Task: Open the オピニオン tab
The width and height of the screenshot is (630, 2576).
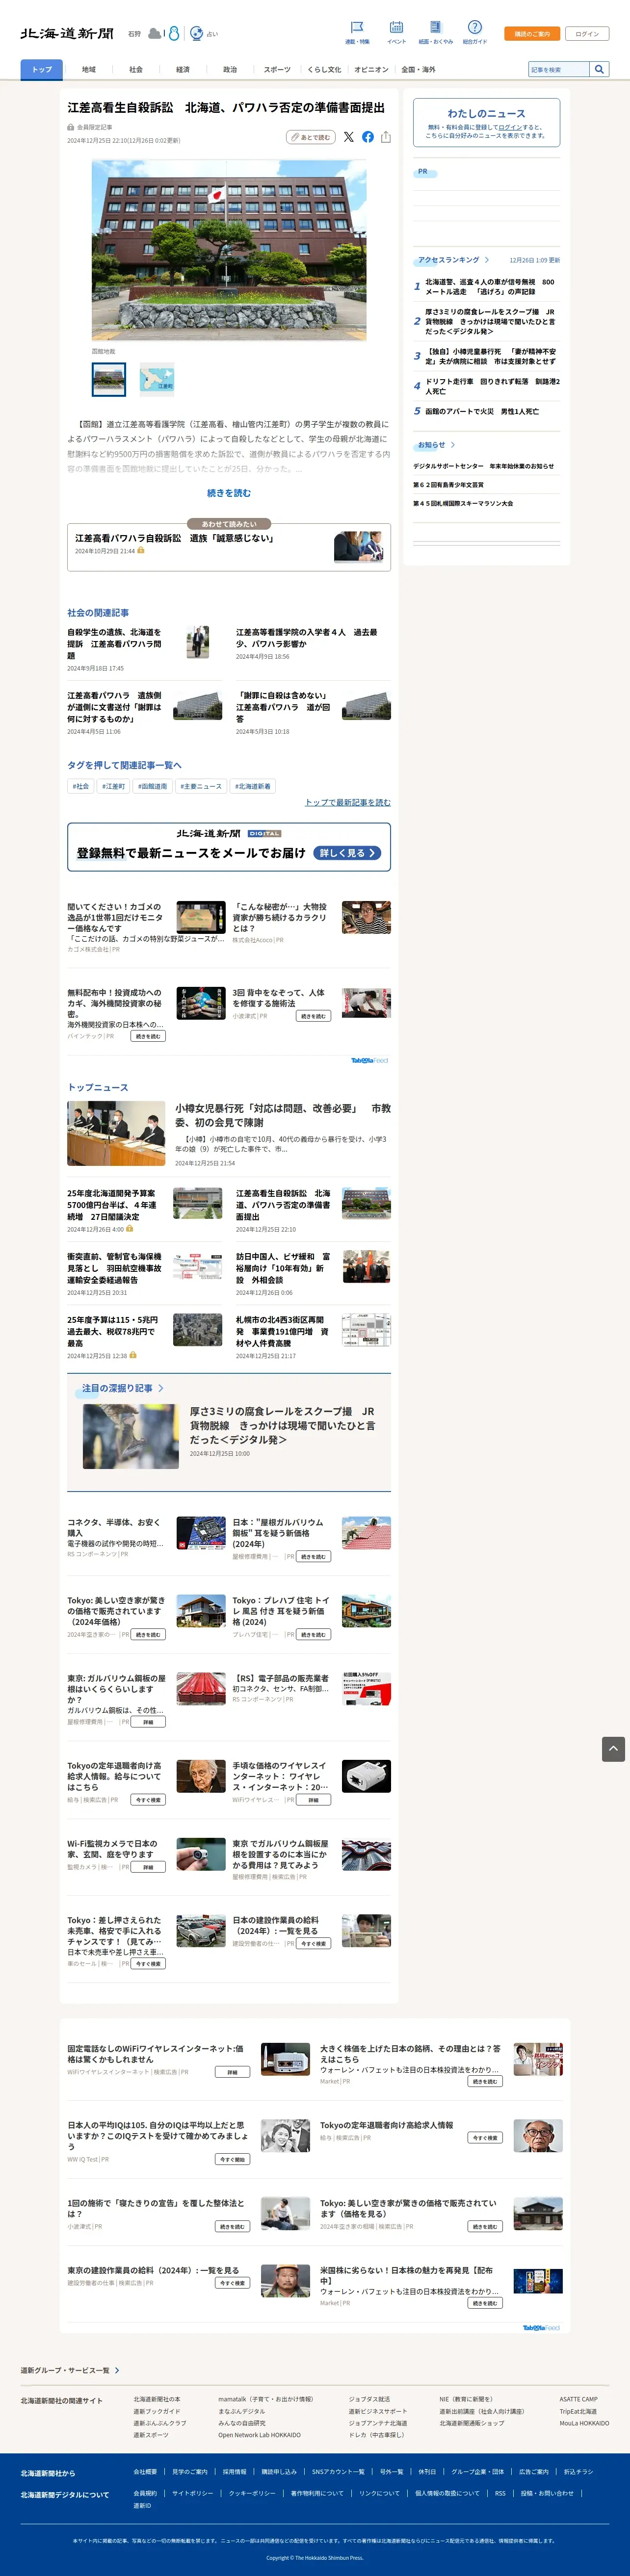Action: coord(371,69)
